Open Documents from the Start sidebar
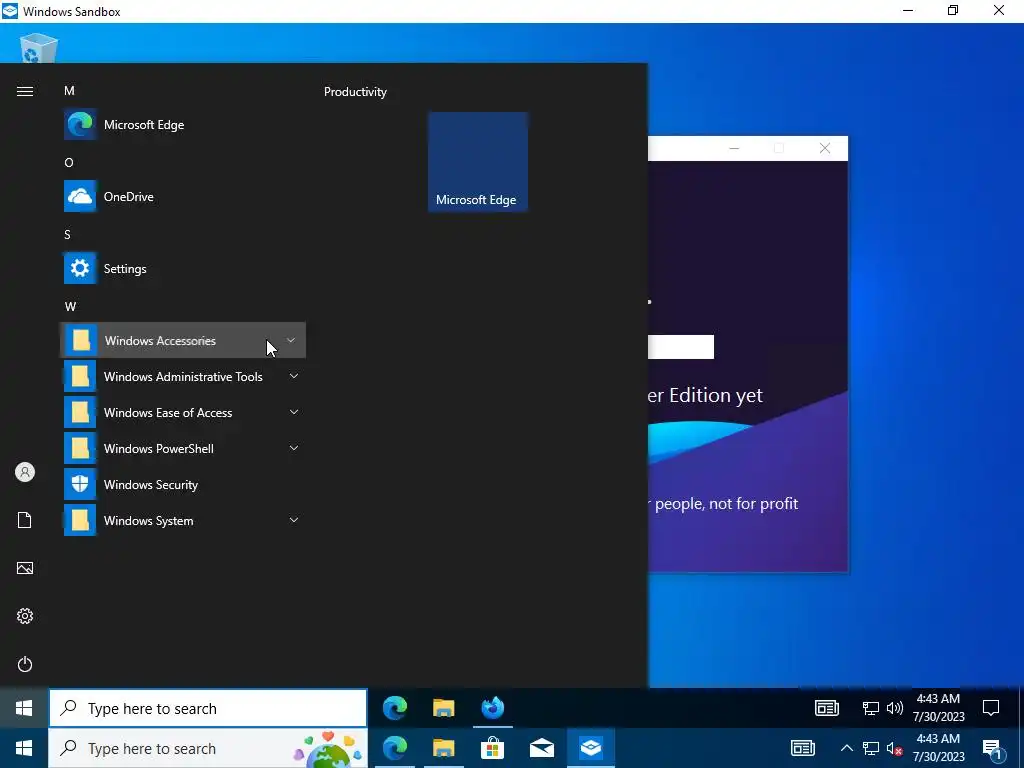Screen dimensions: 1024x768 point(25,520)
